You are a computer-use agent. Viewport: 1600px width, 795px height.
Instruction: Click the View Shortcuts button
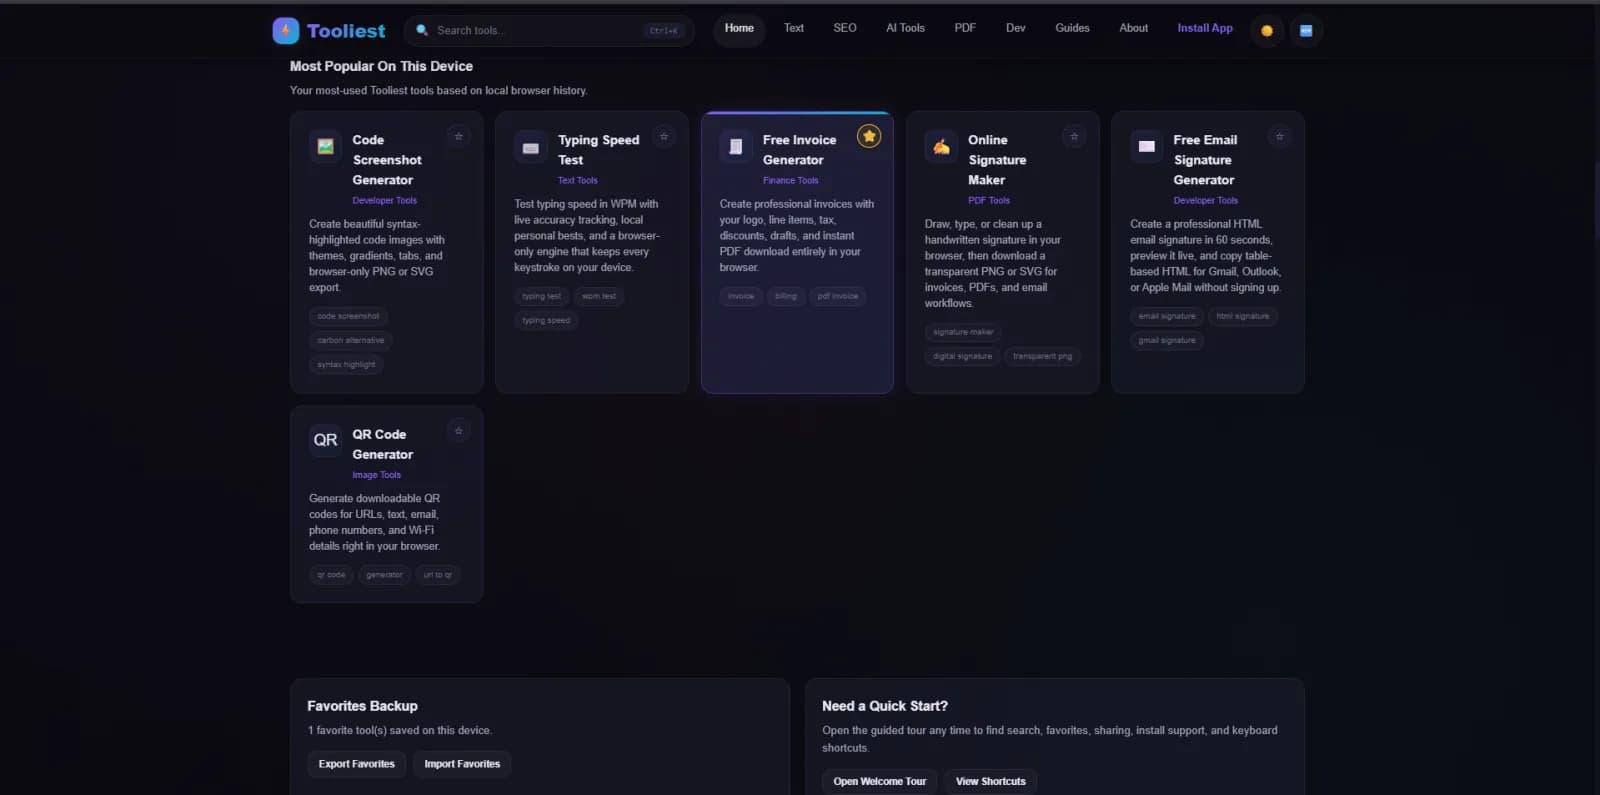click(991, 781)
